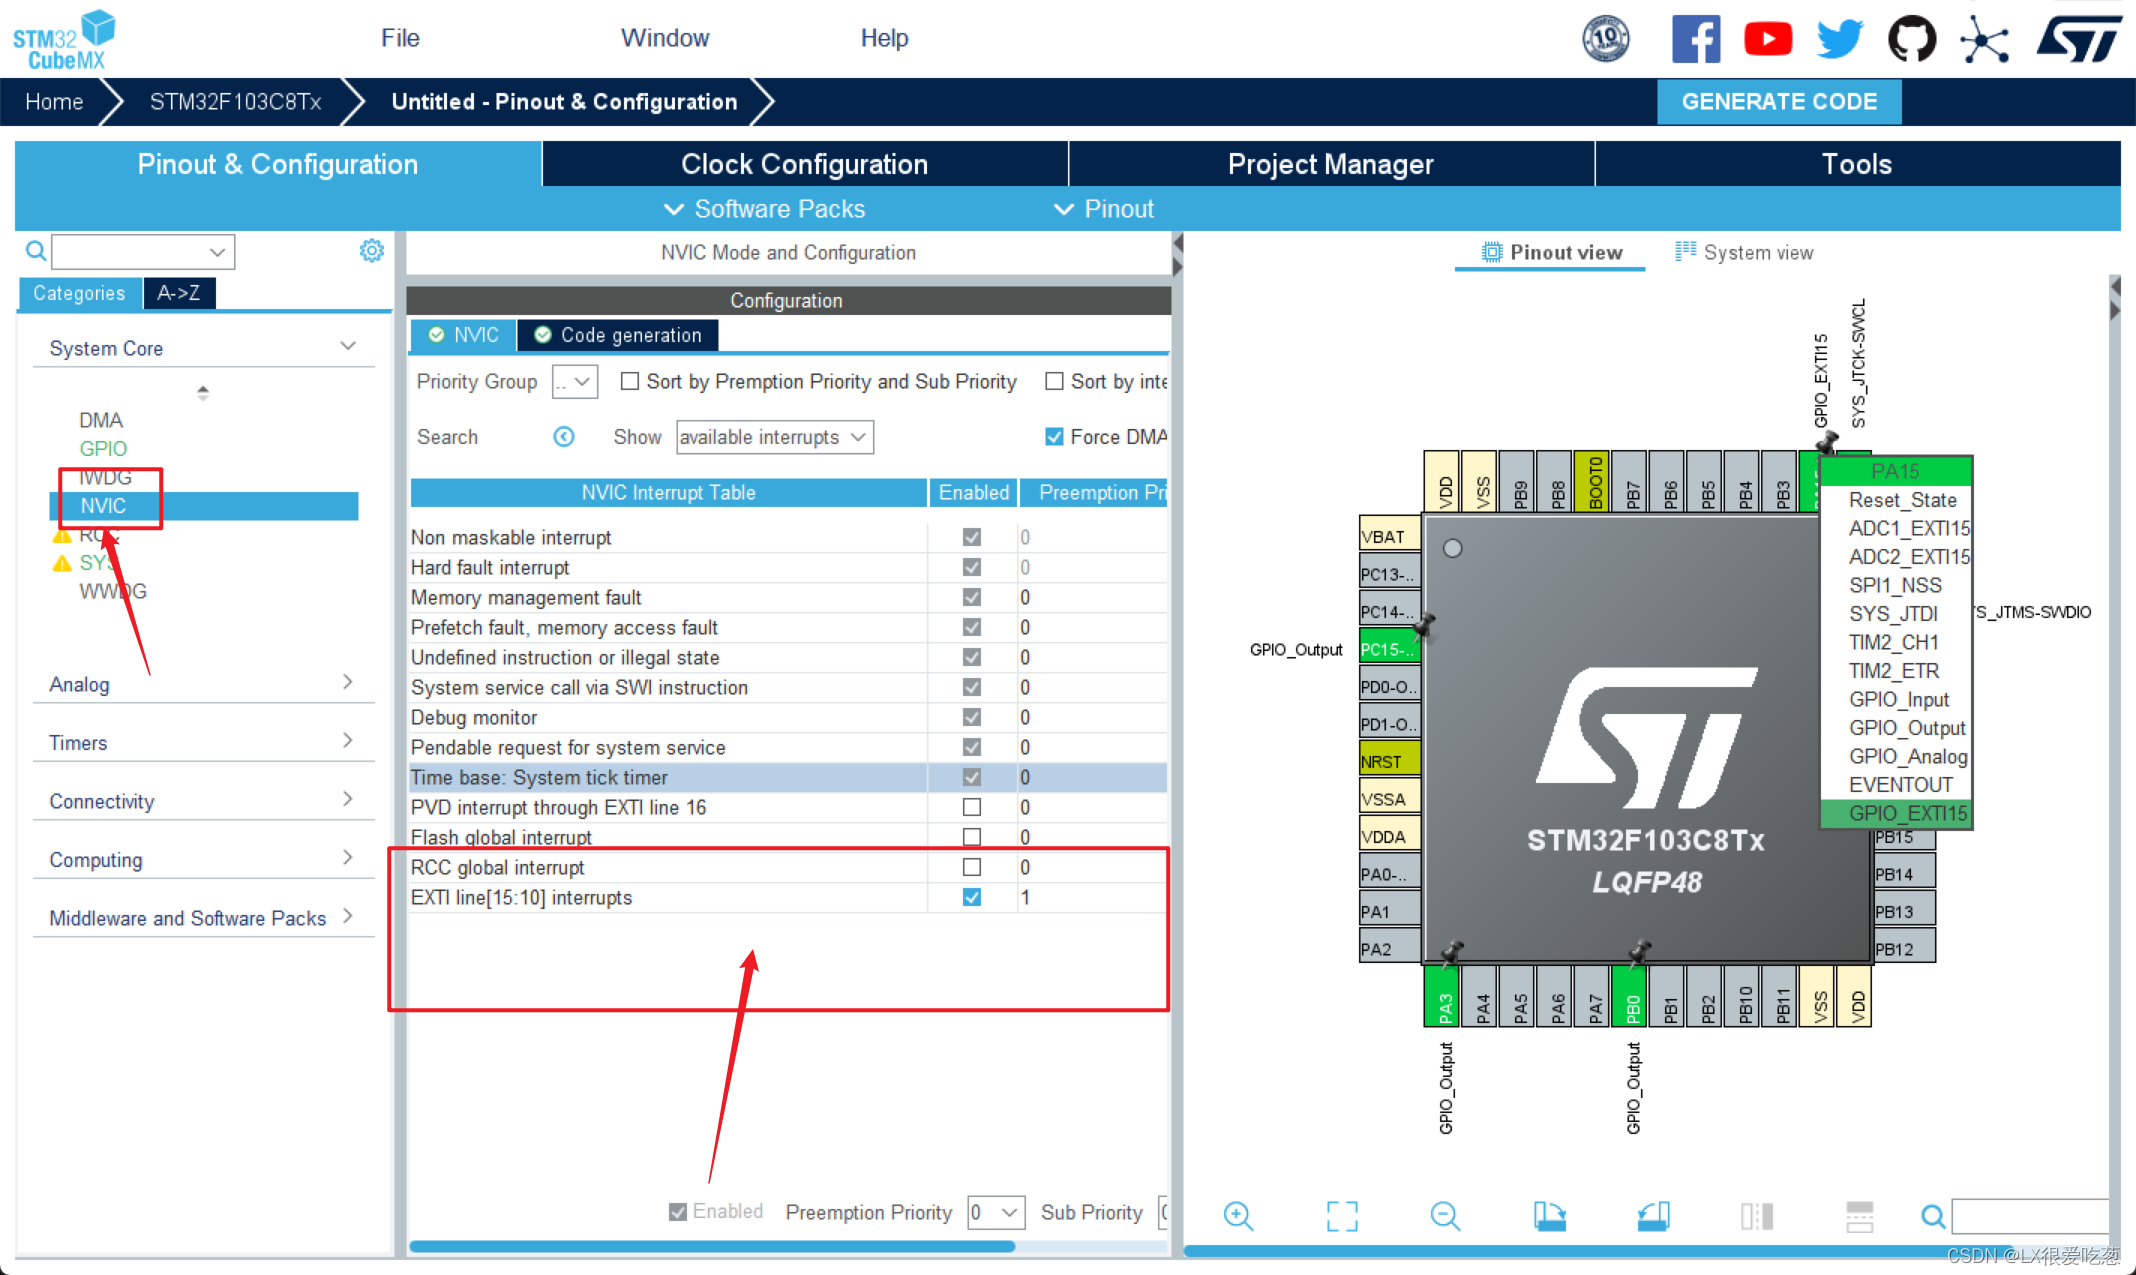2136x1275 pixels.
Task: Open the category search combo box
Action: tap(143, 251)
